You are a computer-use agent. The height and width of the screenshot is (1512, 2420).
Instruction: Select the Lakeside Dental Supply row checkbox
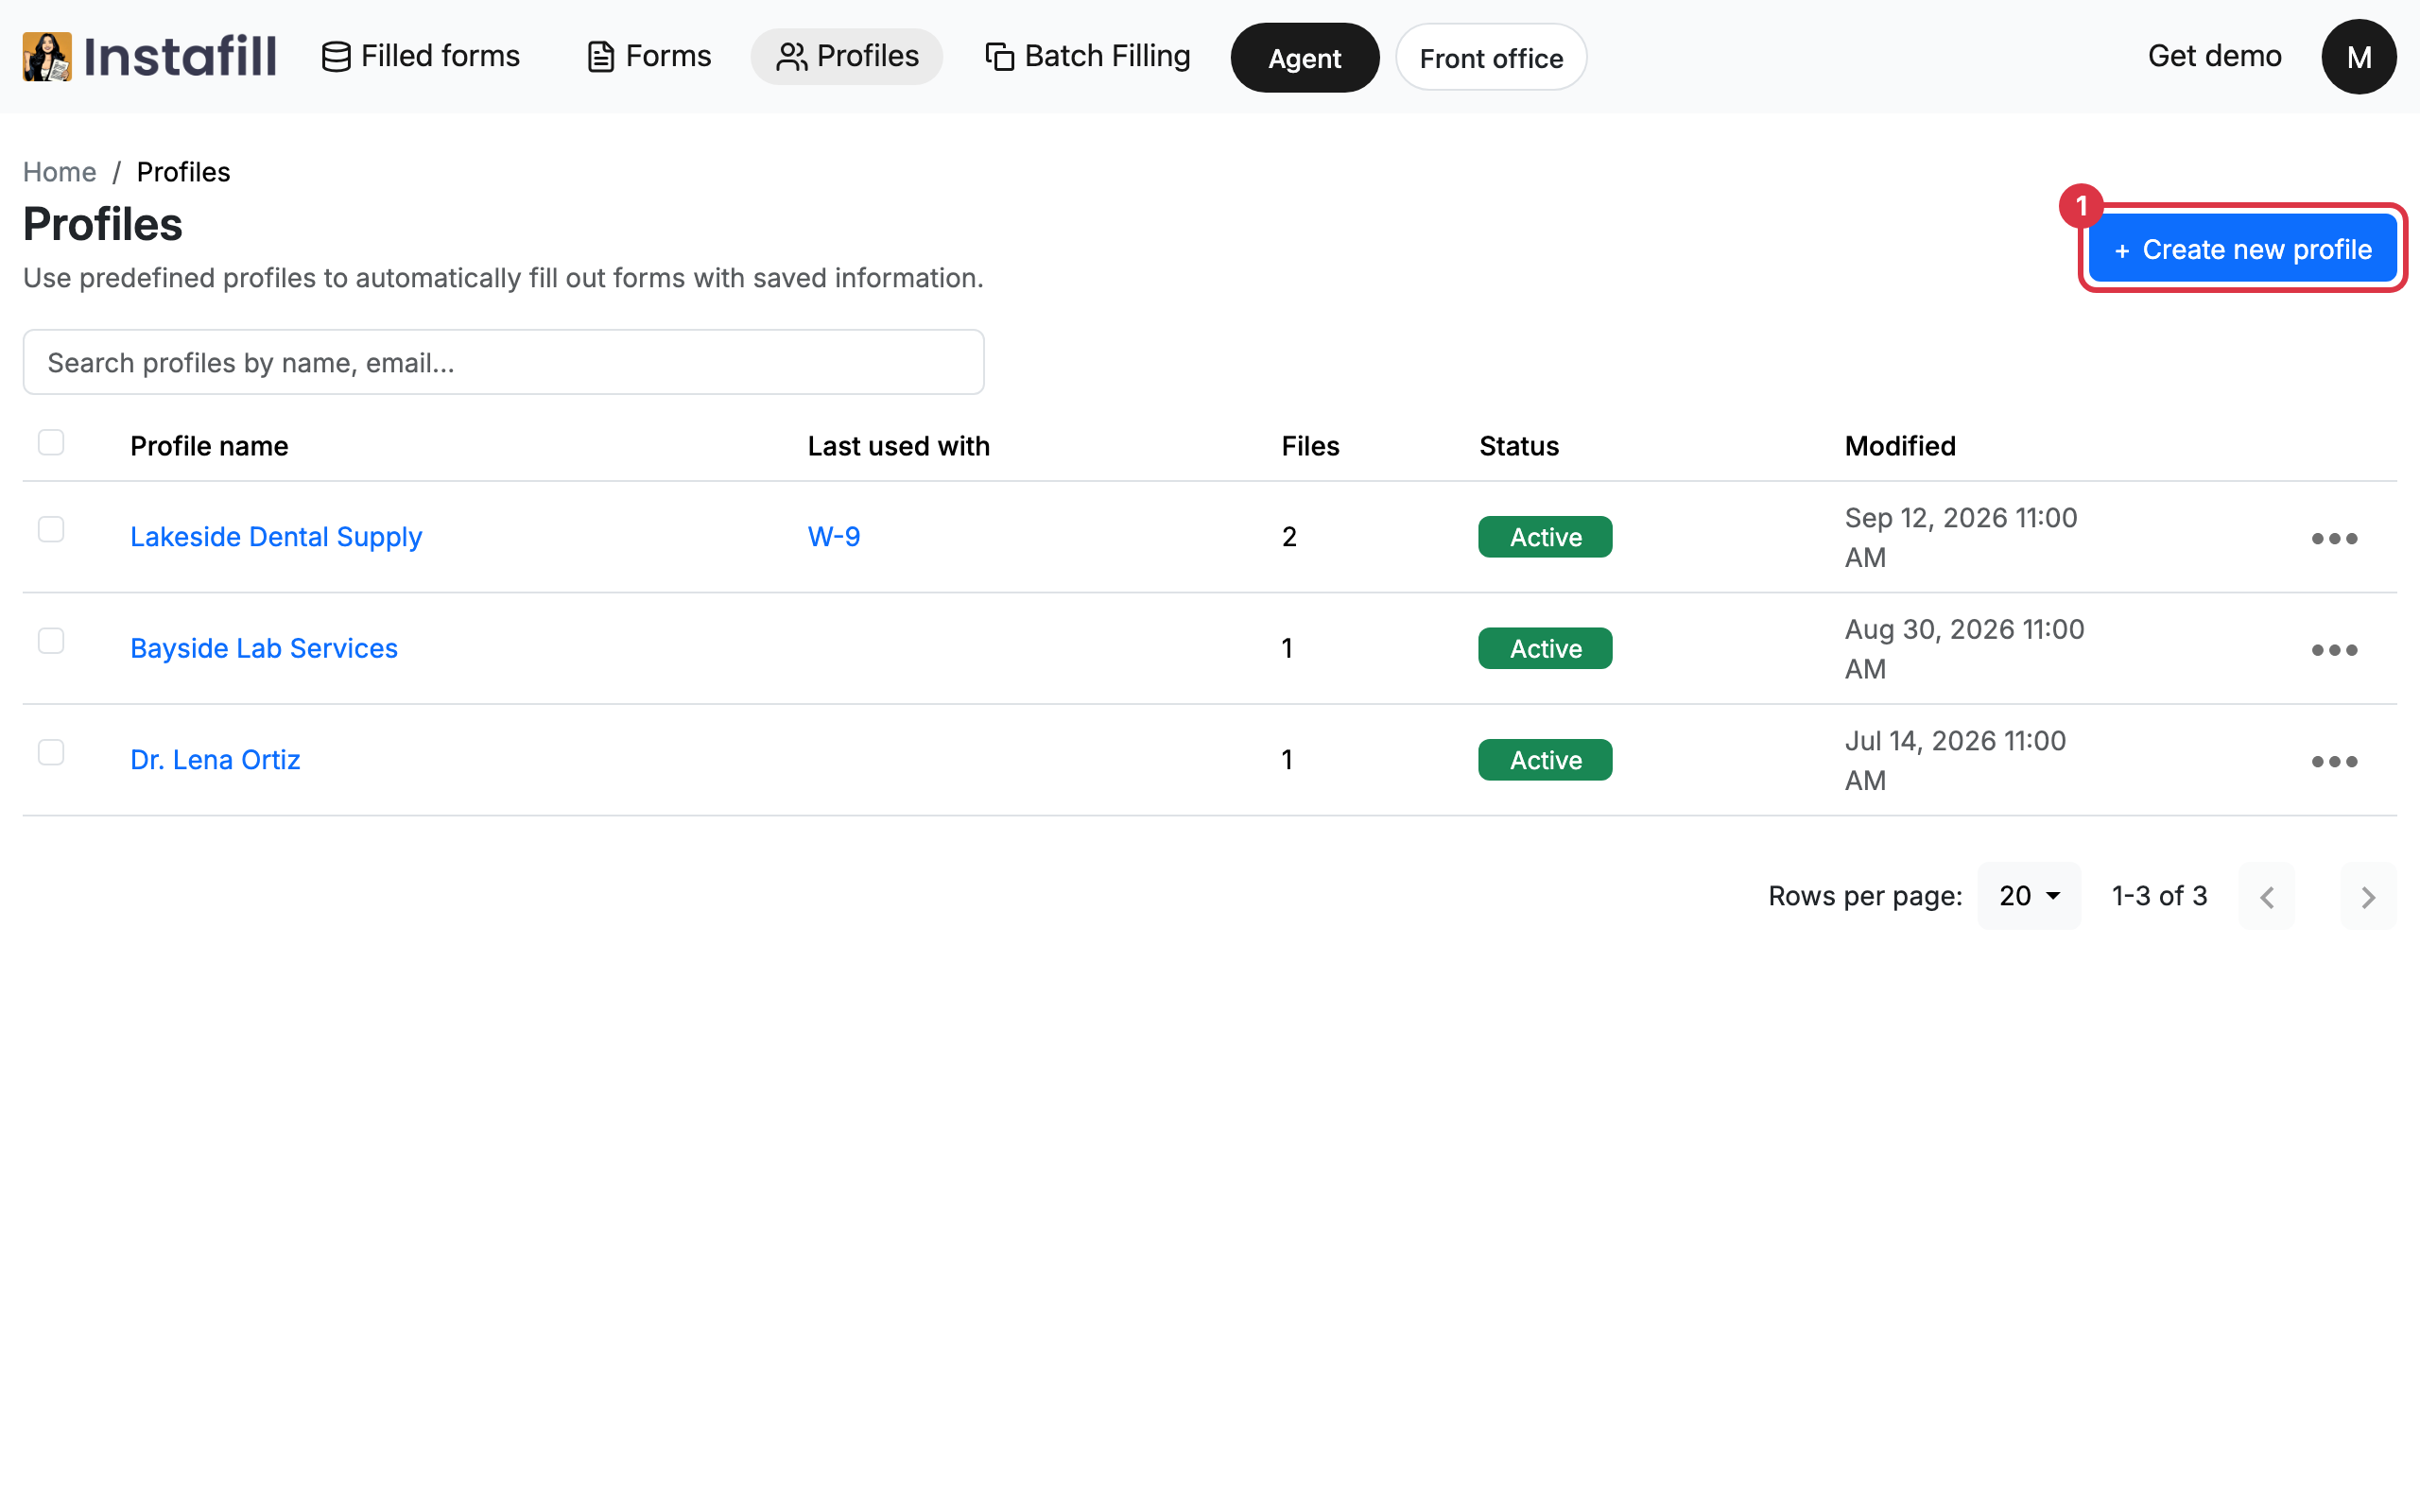click(x=51, y=529)
